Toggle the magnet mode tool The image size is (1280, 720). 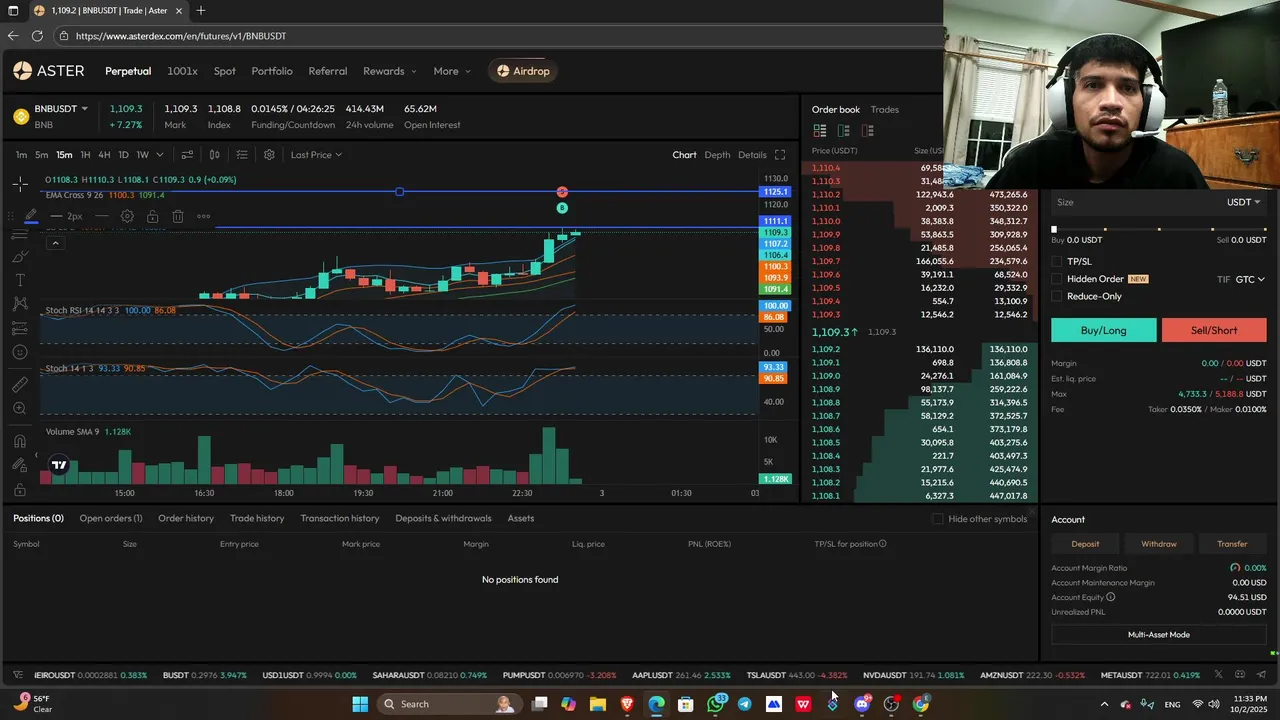pyautogui.click(x=20, y=441)
